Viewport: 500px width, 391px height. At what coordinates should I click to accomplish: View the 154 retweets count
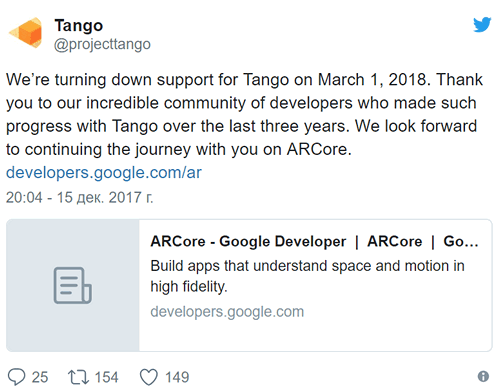tap(106, 377)
